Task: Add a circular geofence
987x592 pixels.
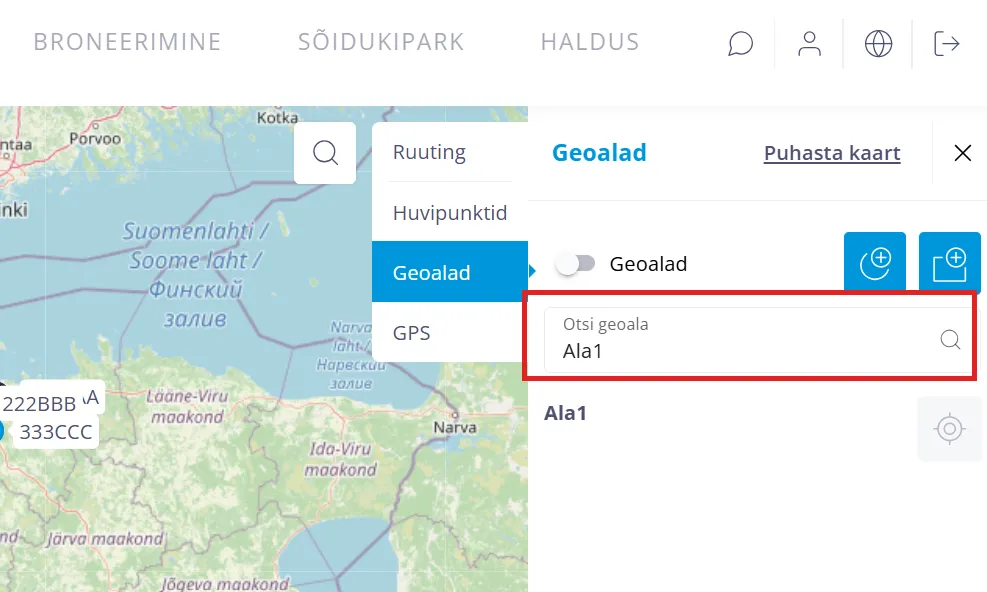Action: click(x=875, y=263)
